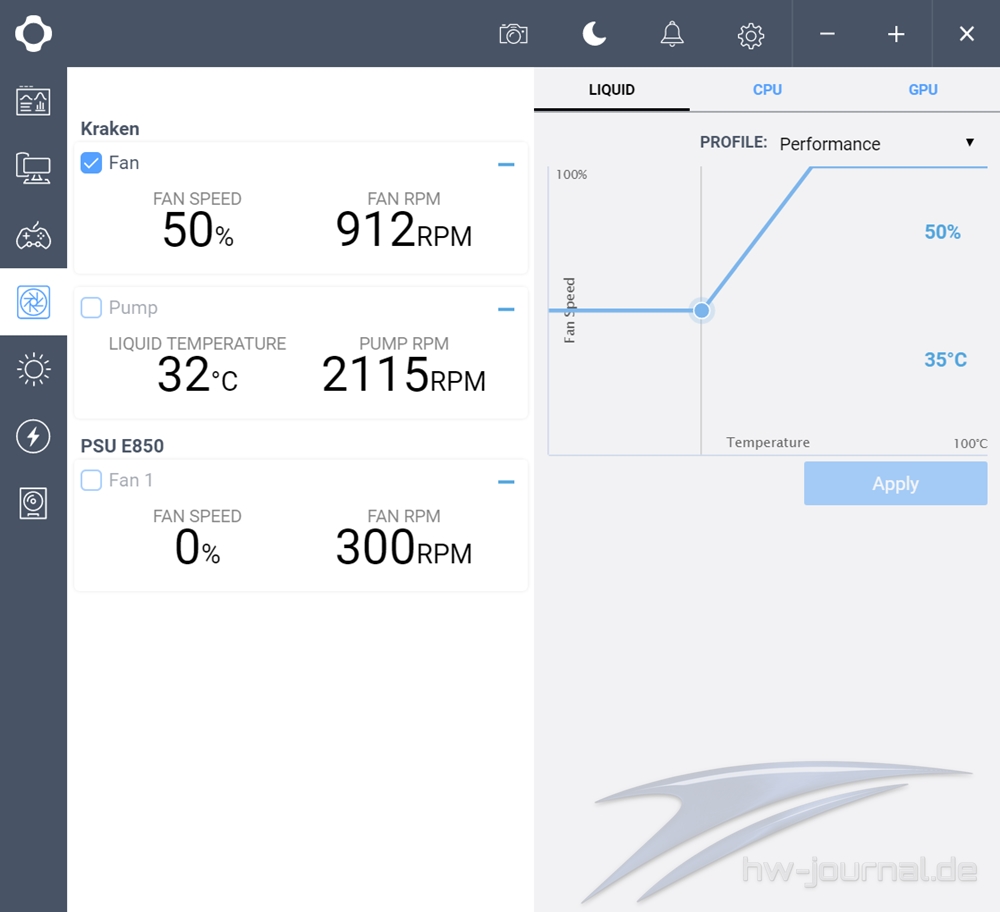Collapse the Pump card

[x=506, y=309]
